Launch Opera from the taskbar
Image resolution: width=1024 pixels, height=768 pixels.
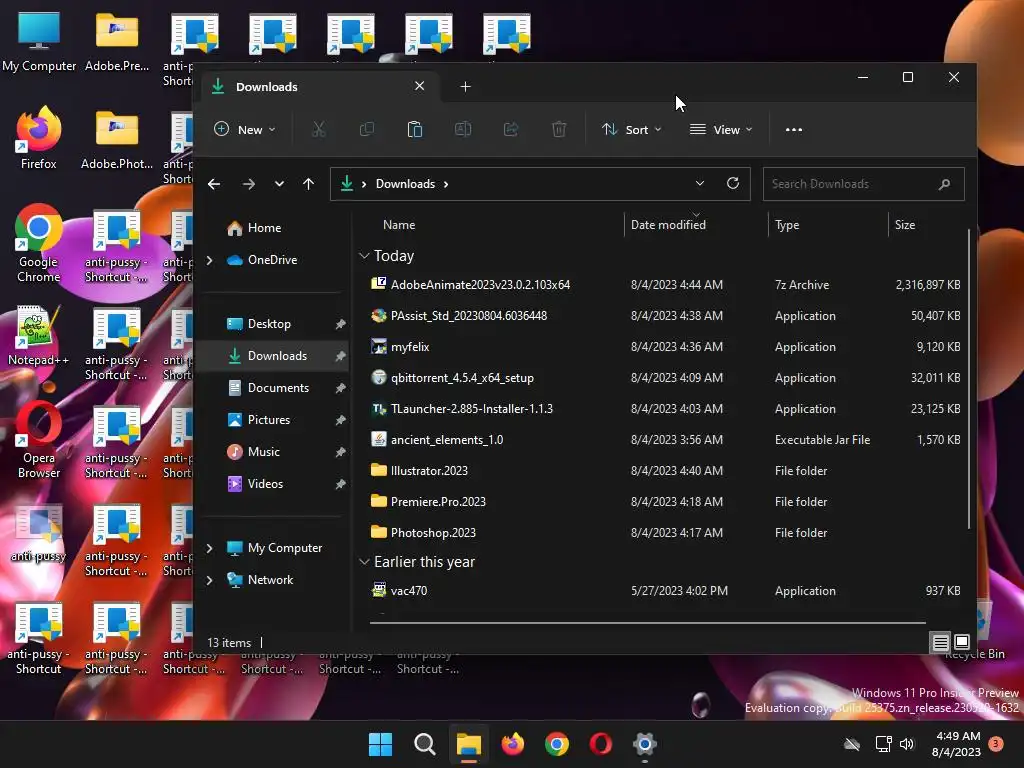click(x=601, y=744)
